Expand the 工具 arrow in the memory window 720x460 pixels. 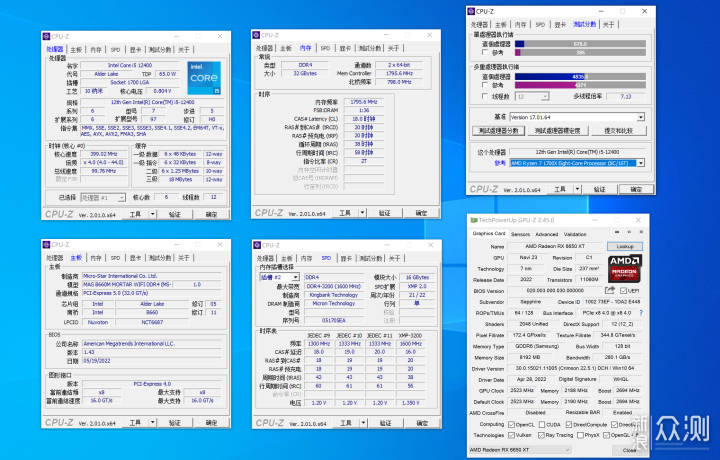362,213
